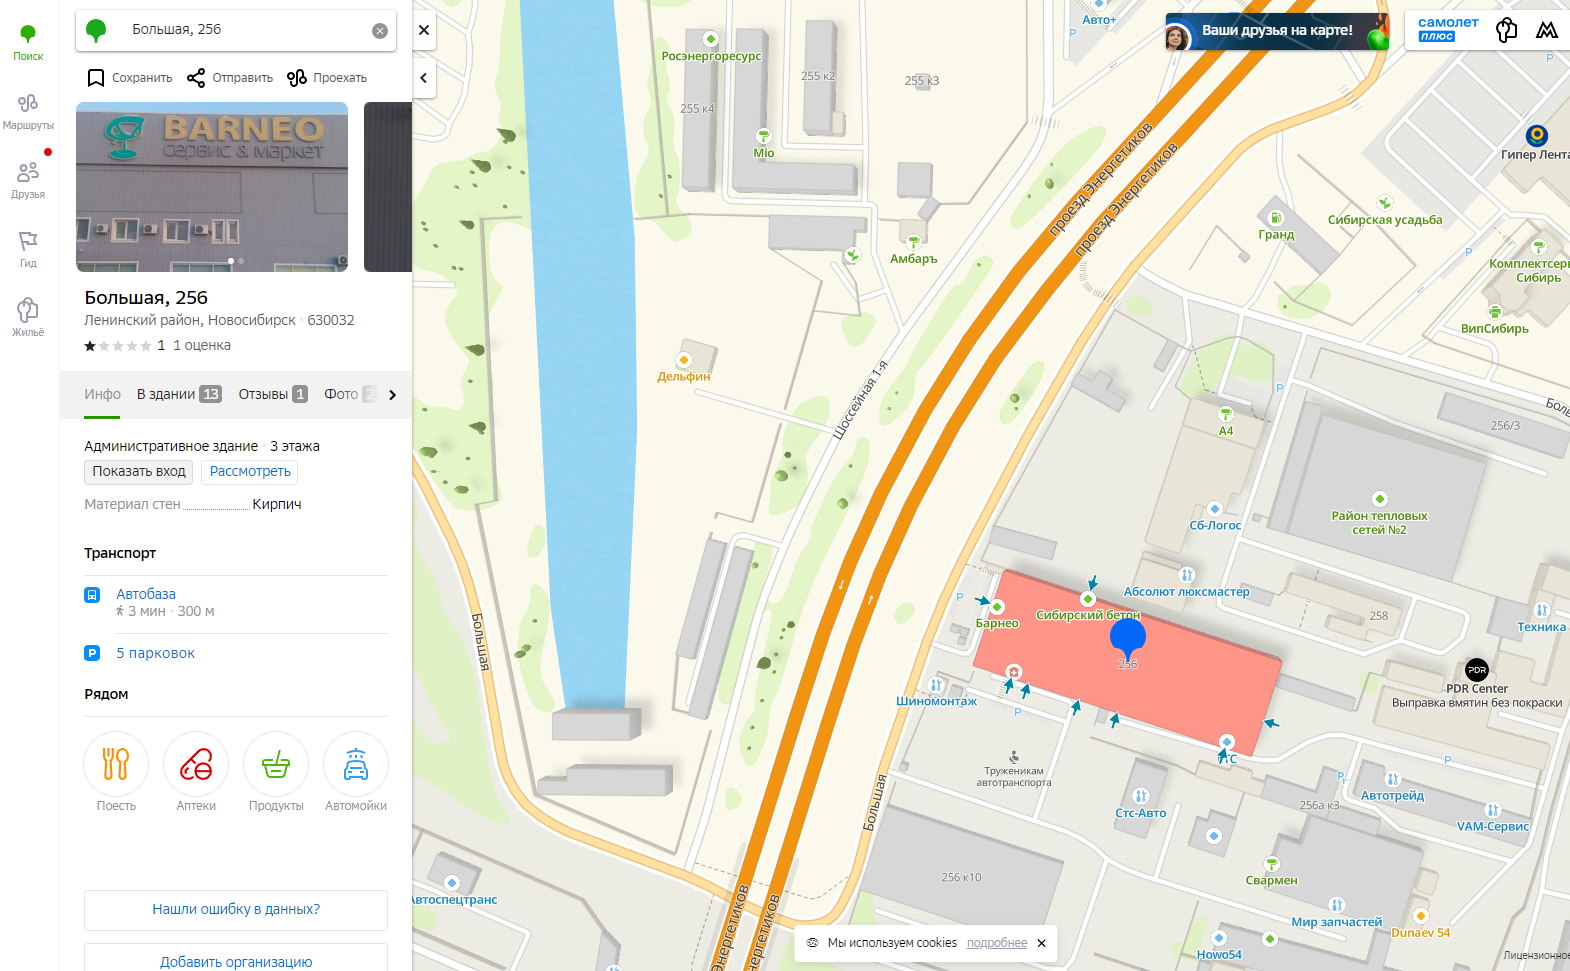Select the ВипСибирь map marker
Screen dimensions: 1570x971
pyautogui.click(x=1495, y=312)
